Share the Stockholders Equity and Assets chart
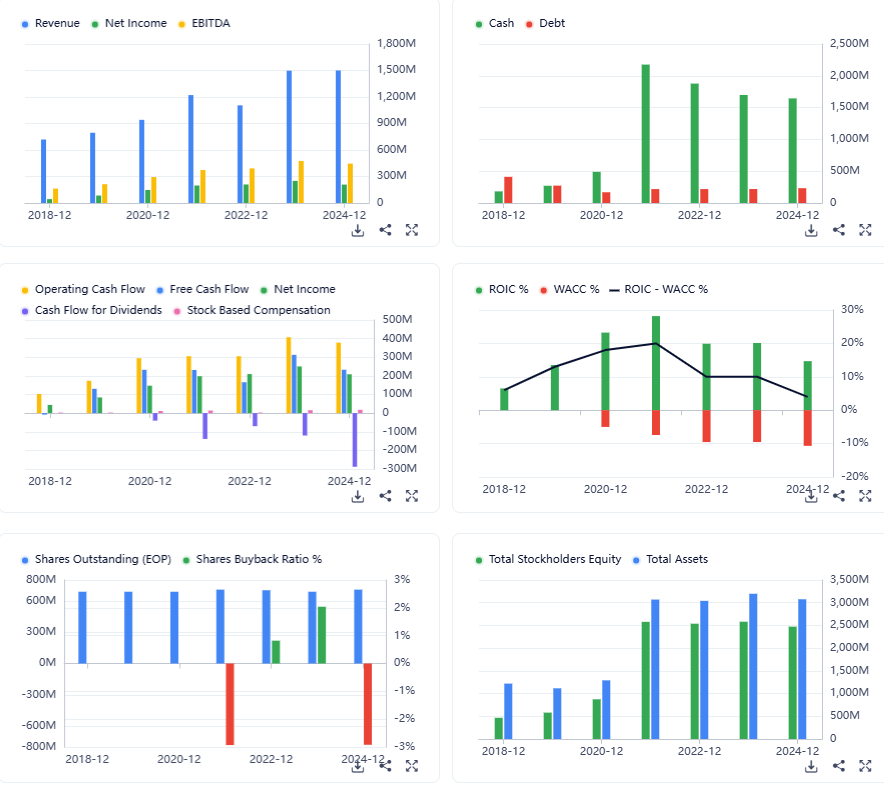Screen dimensions: 884x788 tap(839, 766)
